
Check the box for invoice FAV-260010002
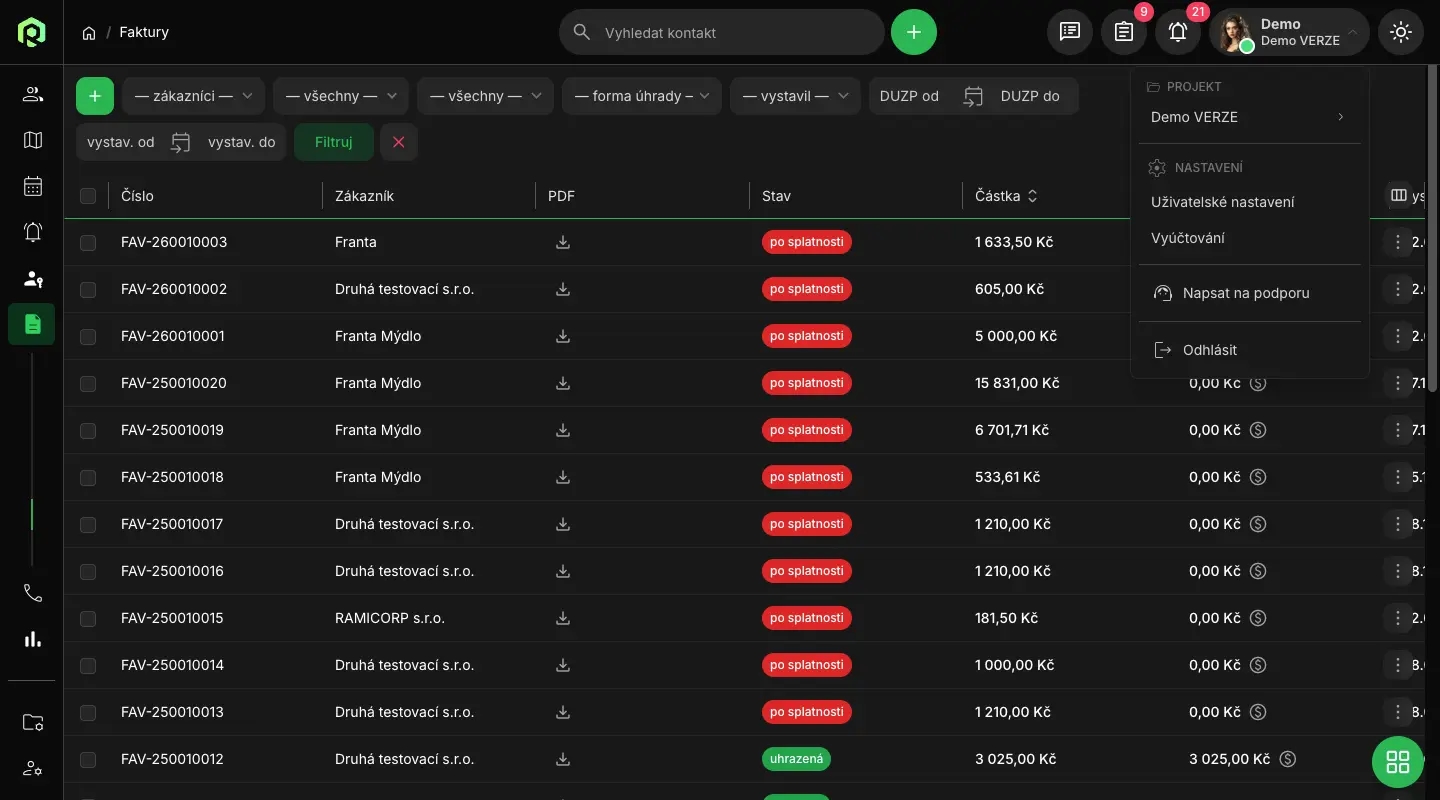coord(88,290)
